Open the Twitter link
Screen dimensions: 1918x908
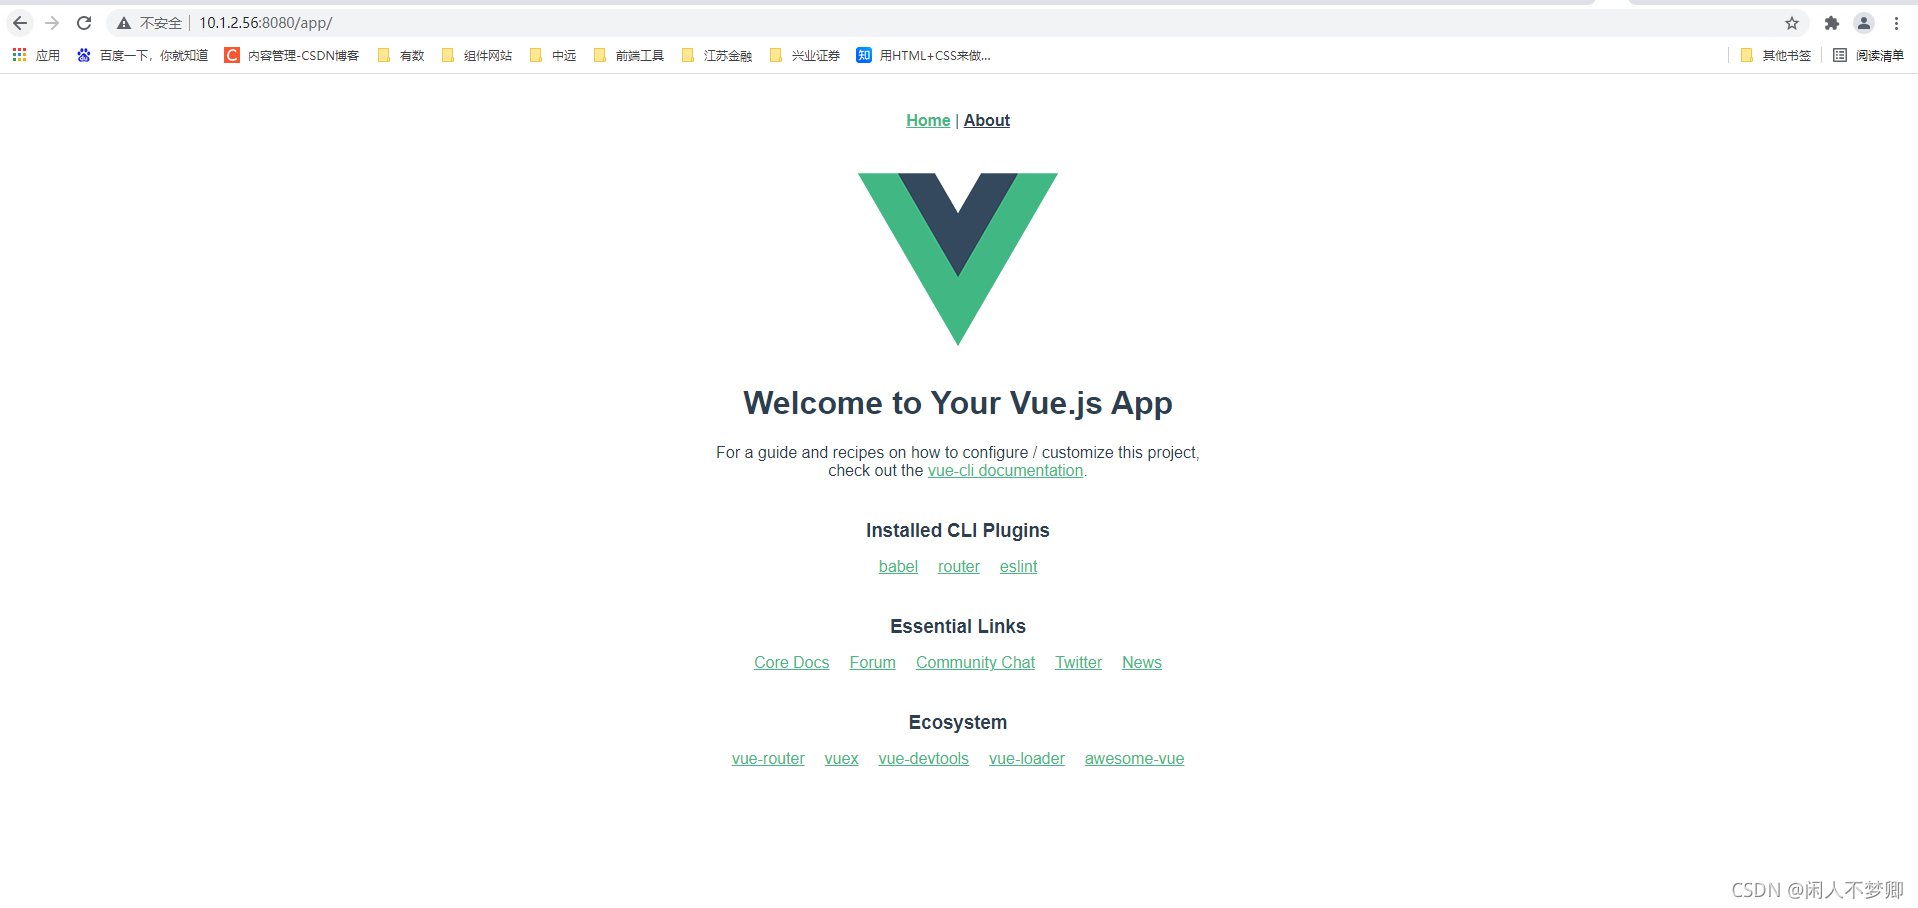[x=1078, y=663]
